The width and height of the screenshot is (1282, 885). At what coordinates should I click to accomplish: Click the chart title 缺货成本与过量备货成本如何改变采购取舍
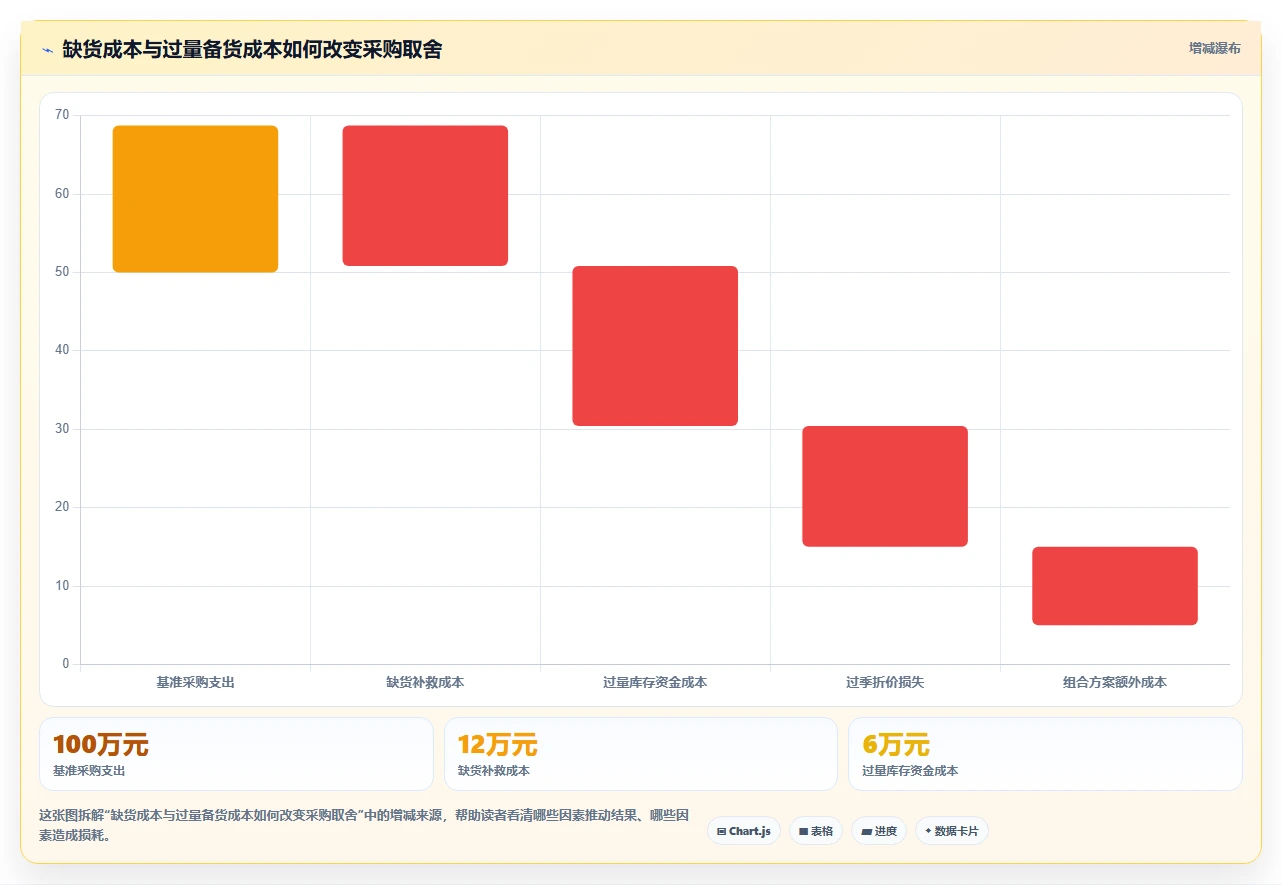coord(252,49)
